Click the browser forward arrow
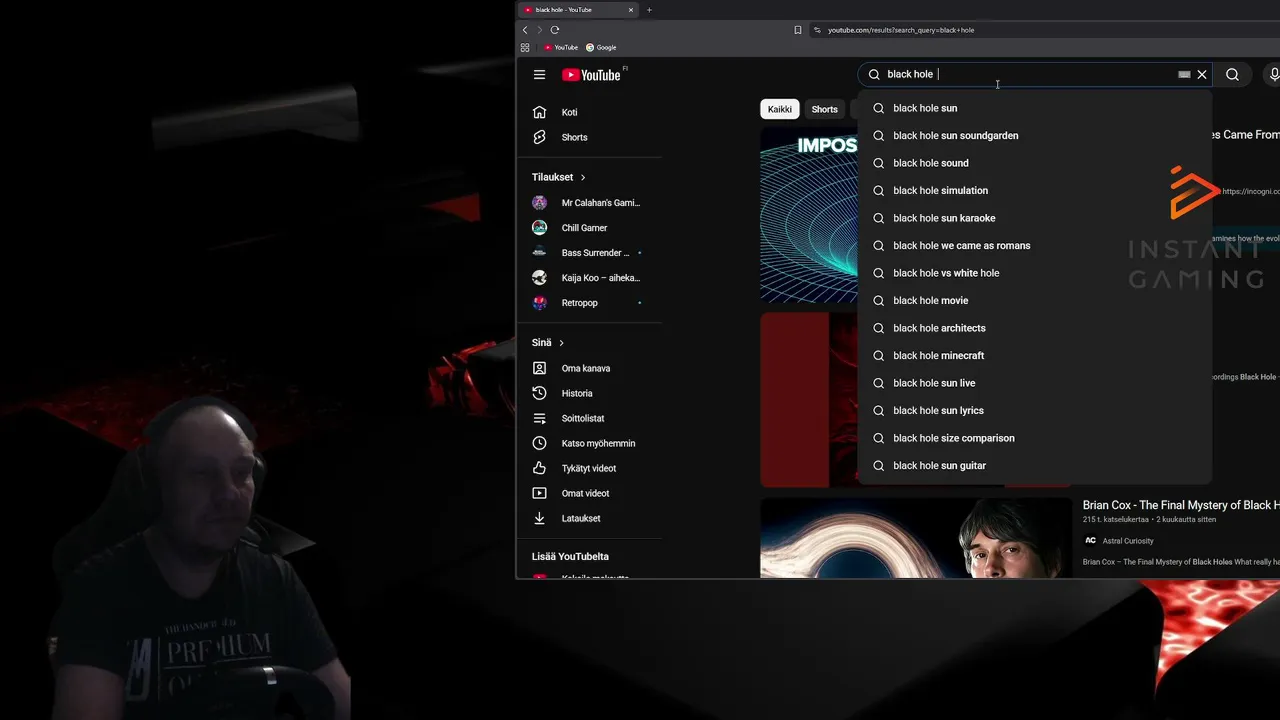1280x720 pixels. (x=539, y=30)
